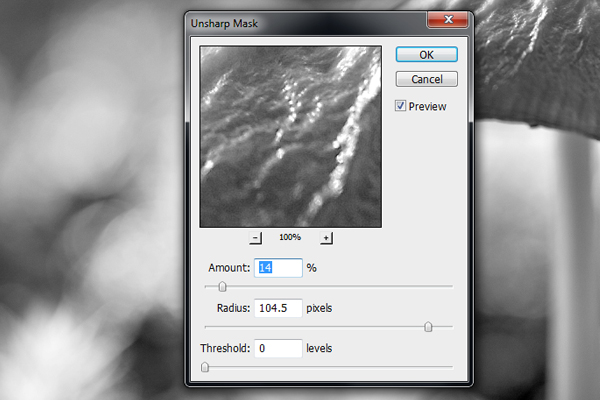Zoom out the filter preview with minus
This screenshot has width=600, height=400.
click(x=255, y=238)
